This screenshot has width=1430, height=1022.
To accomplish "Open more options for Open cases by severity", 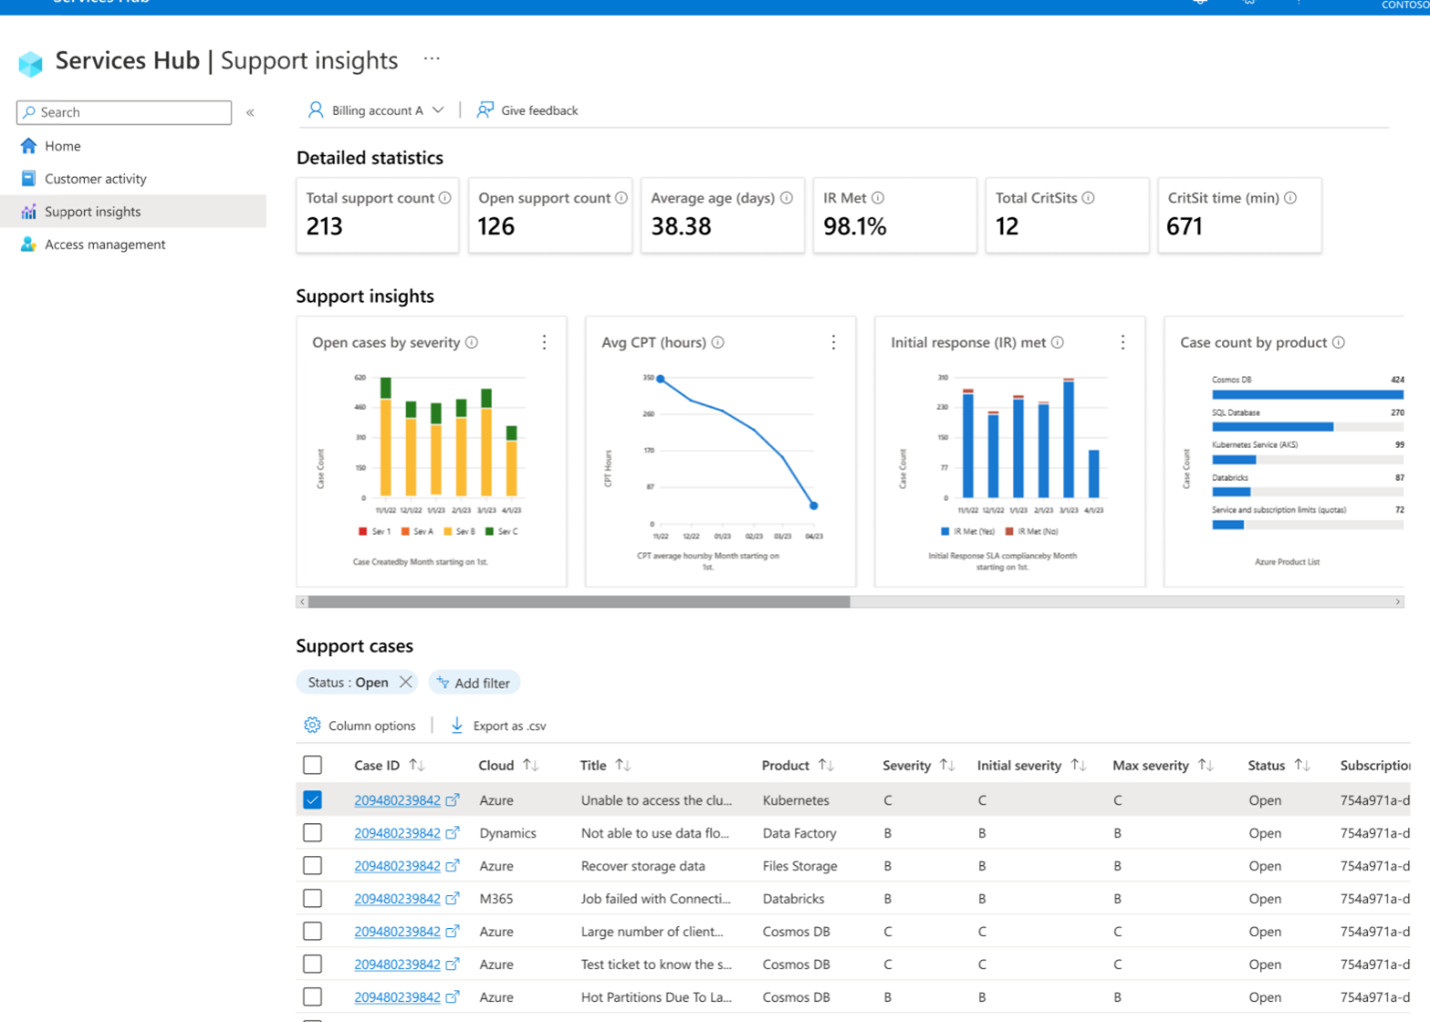I will coord(544,343).
